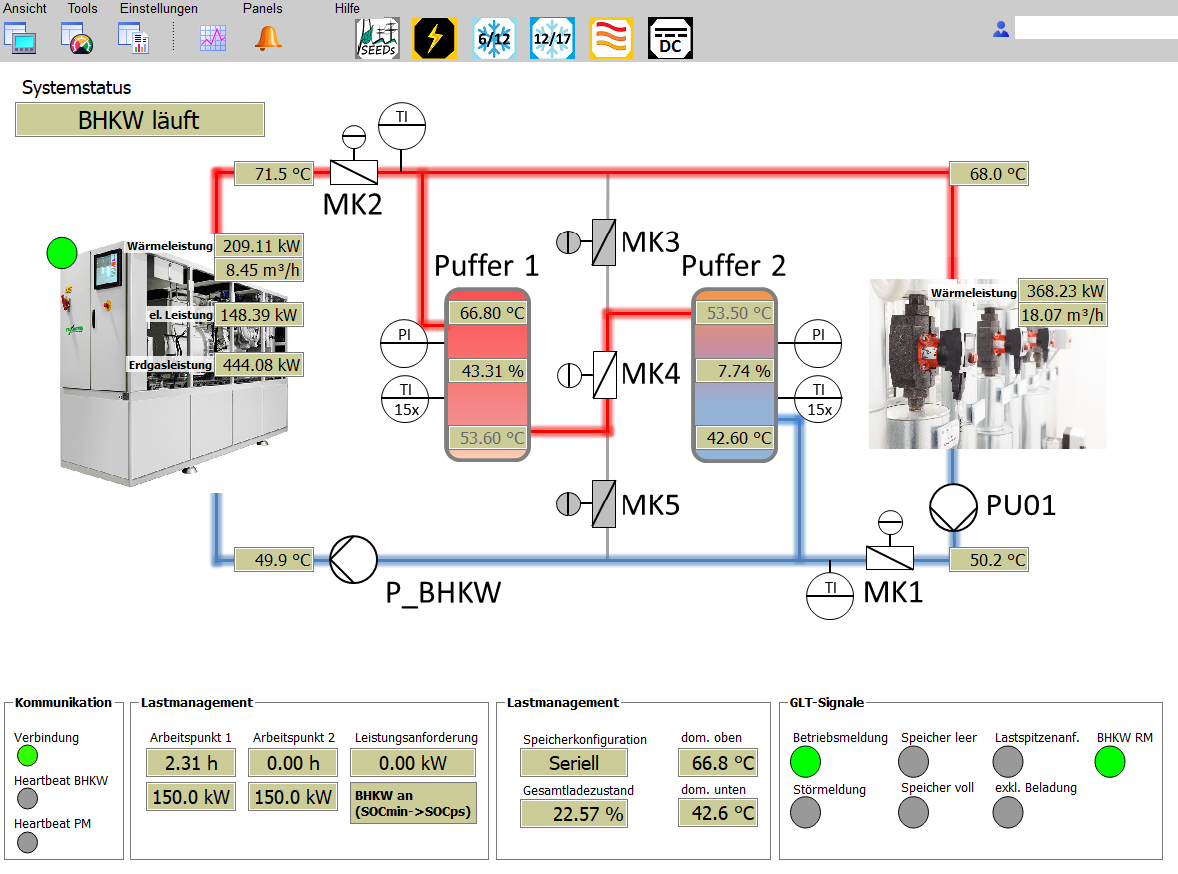Click the gauge tool icon under Tools
Image resolution: width=1178 pixels, height=874 pixels.
[x=77, y=38]
